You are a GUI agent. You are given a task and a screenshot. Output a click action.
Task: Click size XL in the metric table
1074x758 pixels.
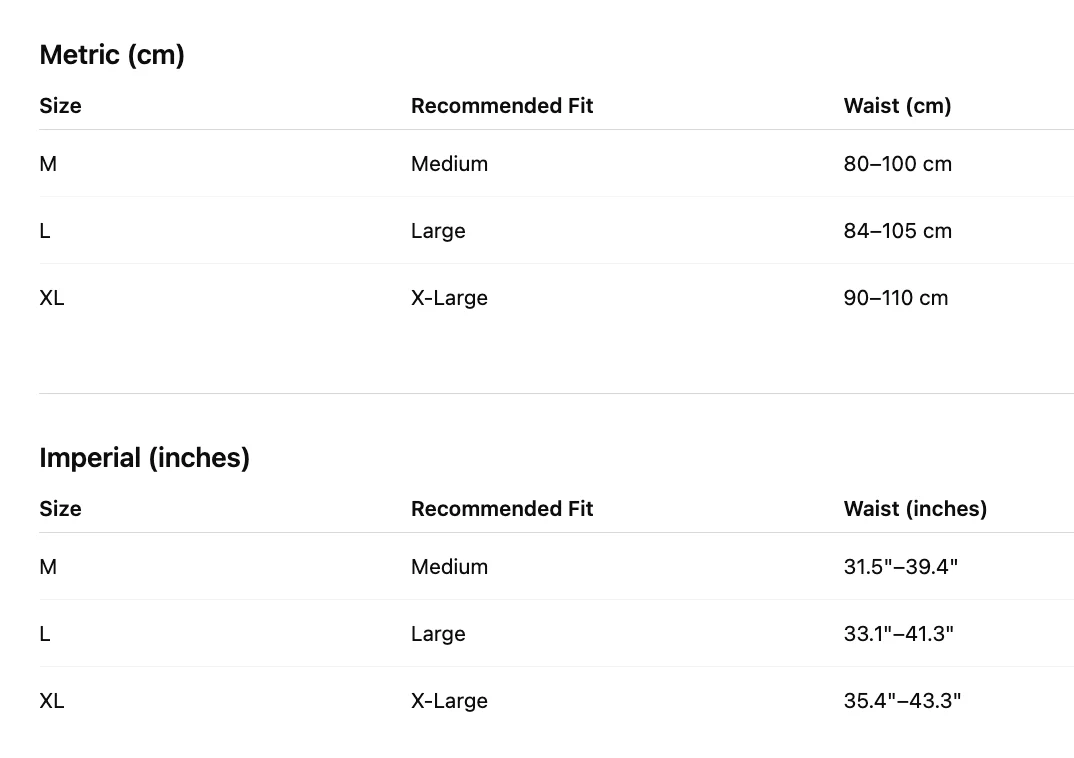[52, 298]
